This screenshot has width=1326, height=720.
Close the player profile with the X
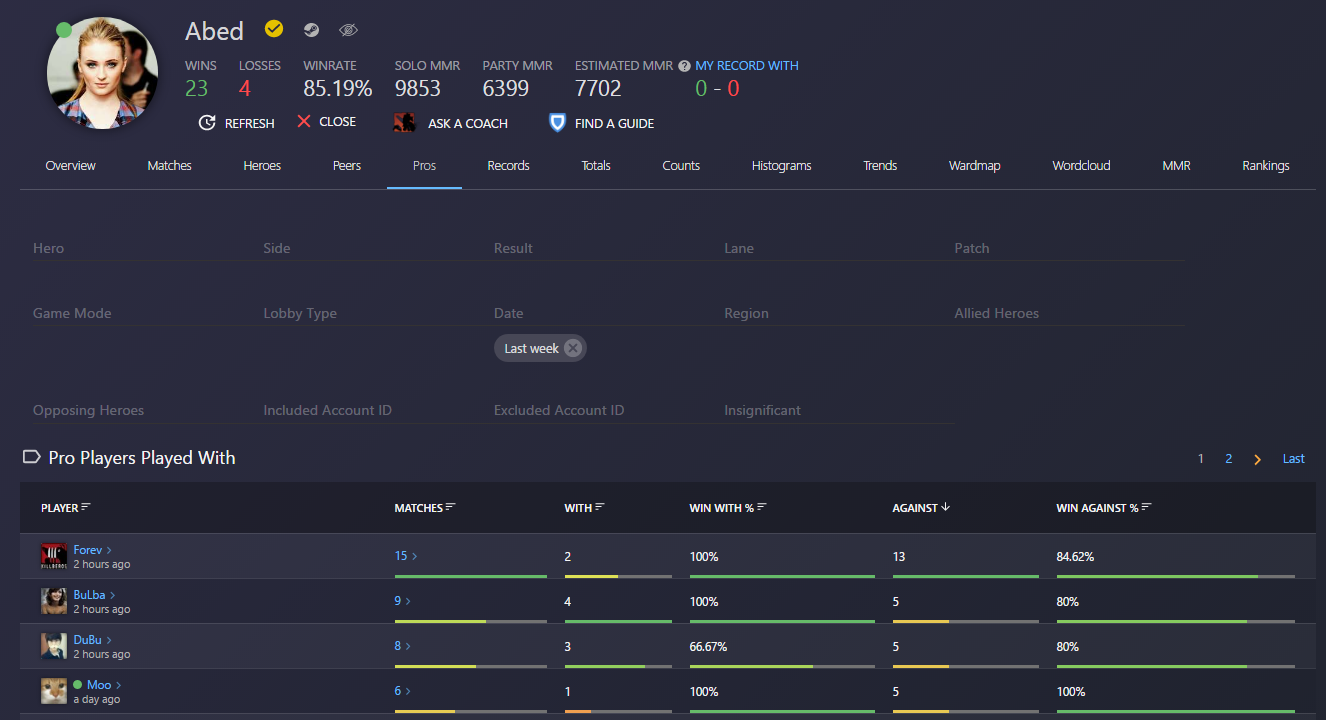pyautogui.click(x=304, y=122)
